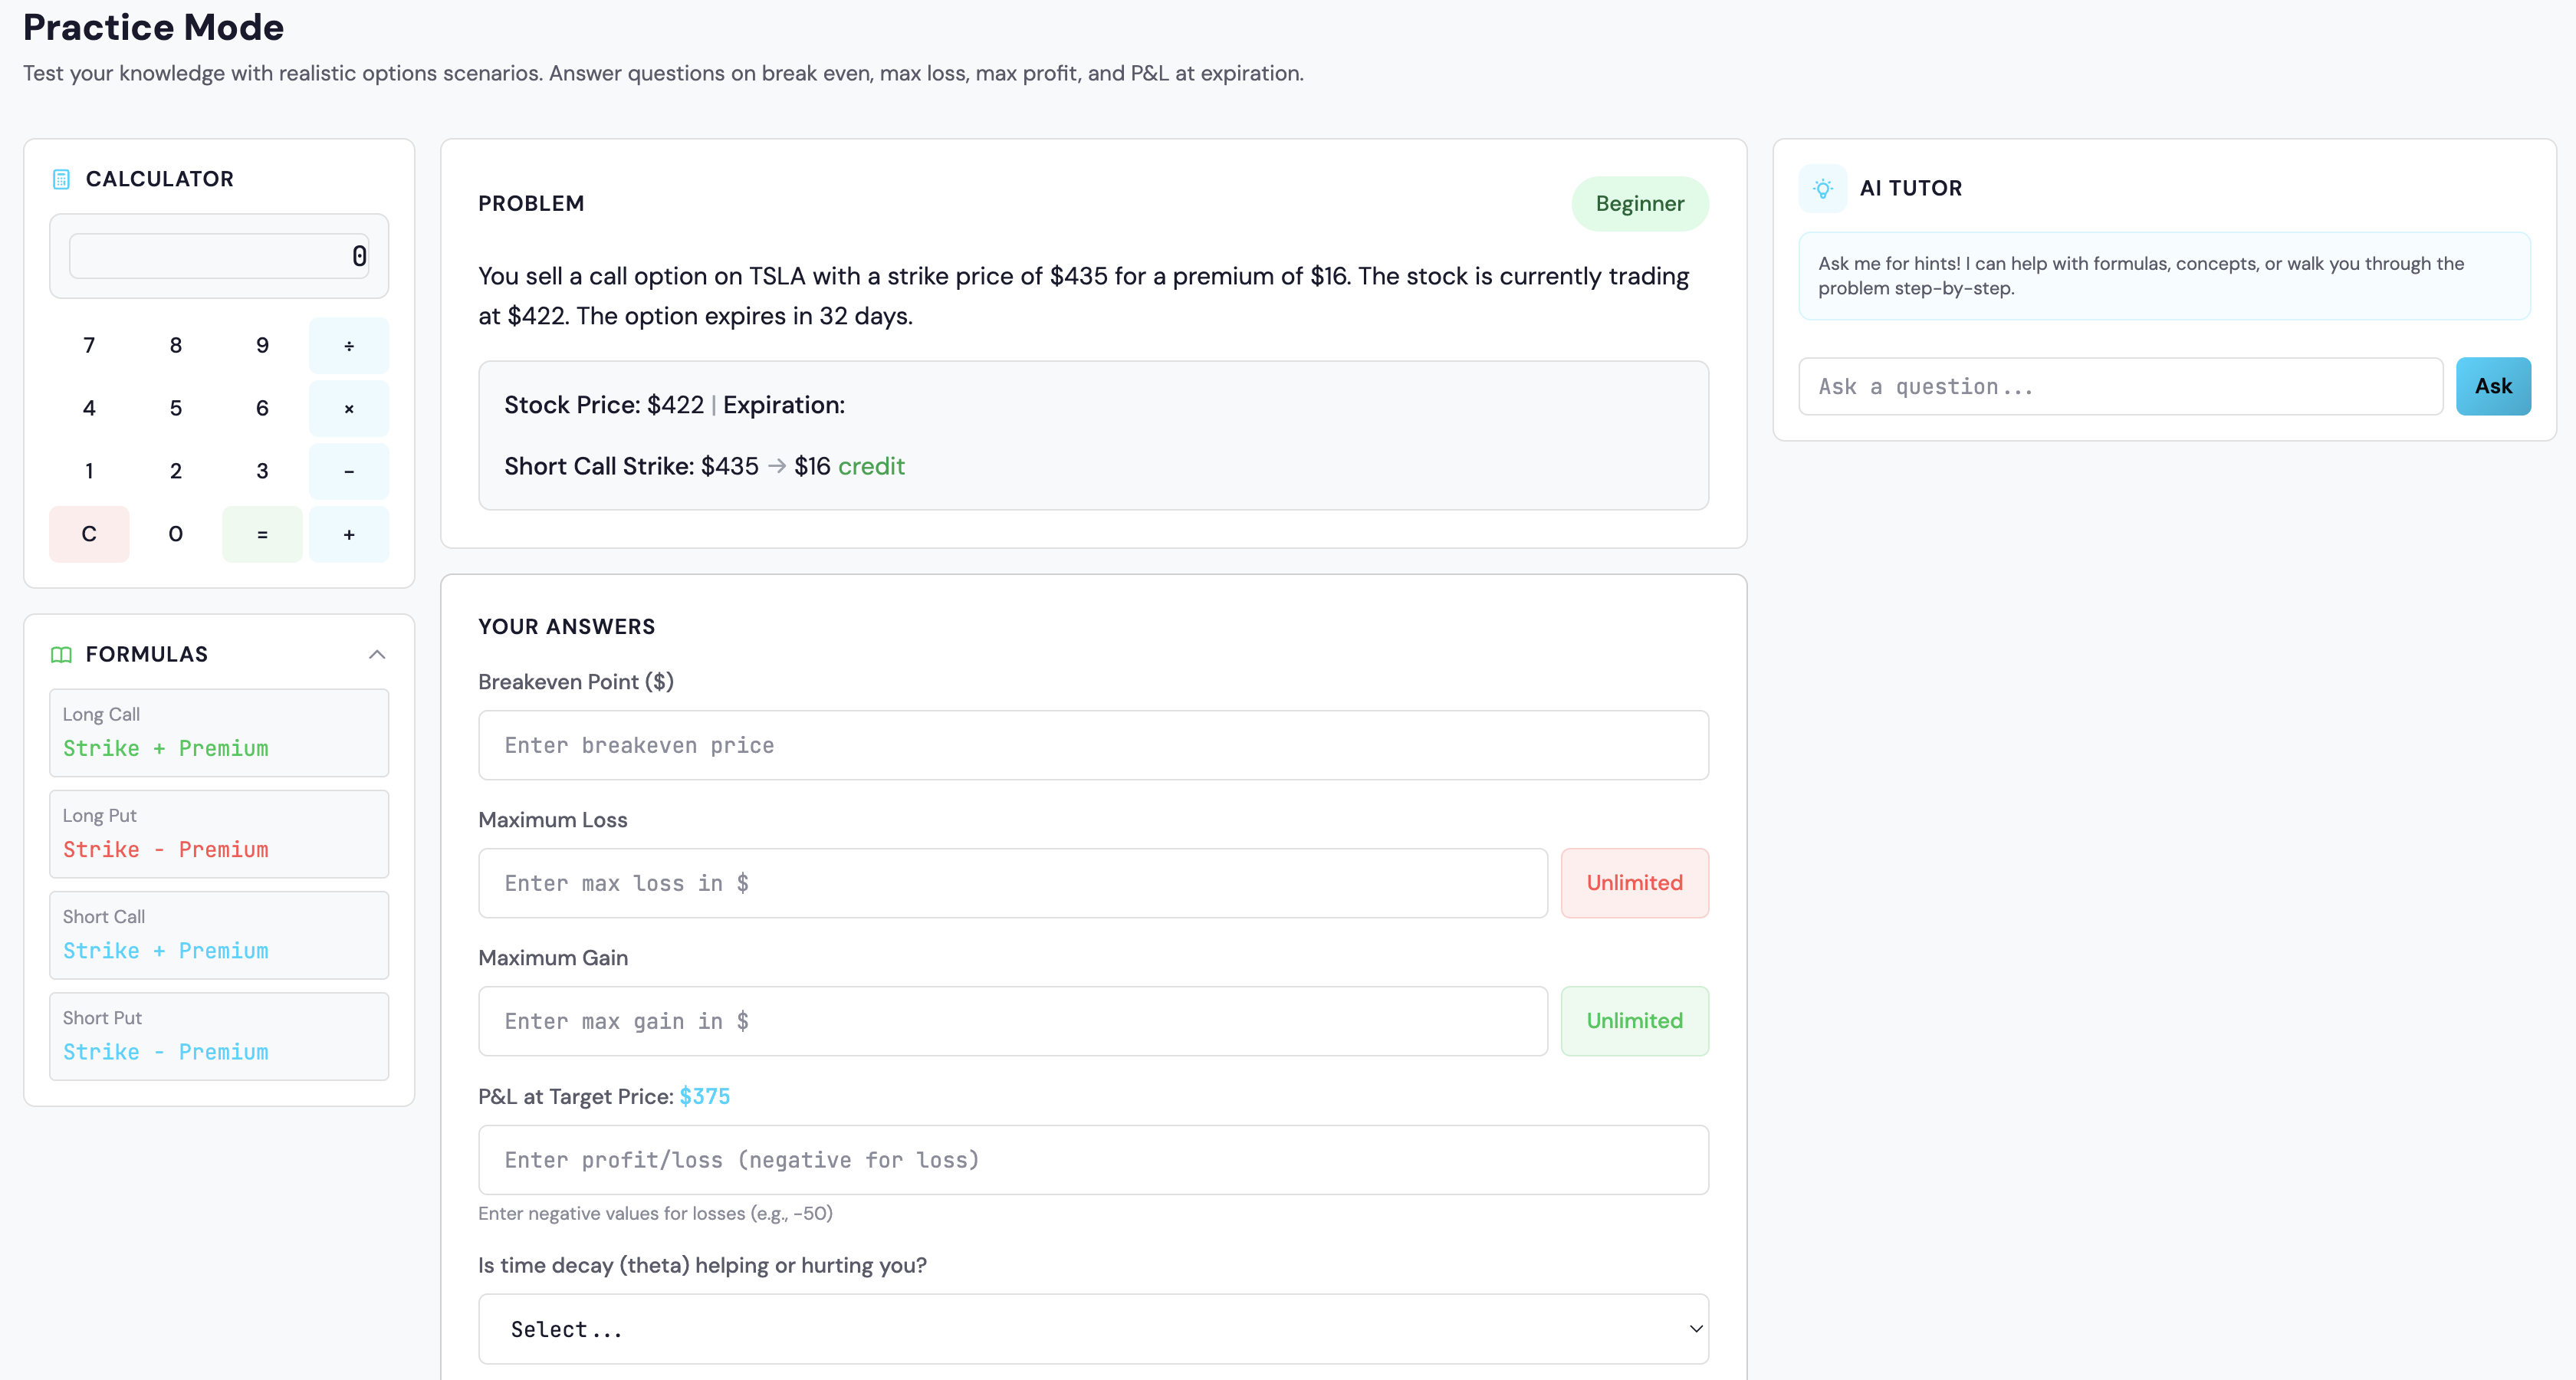Click the calculator divide operator key
The image size is (2576, 1380).
coord(348,346)
